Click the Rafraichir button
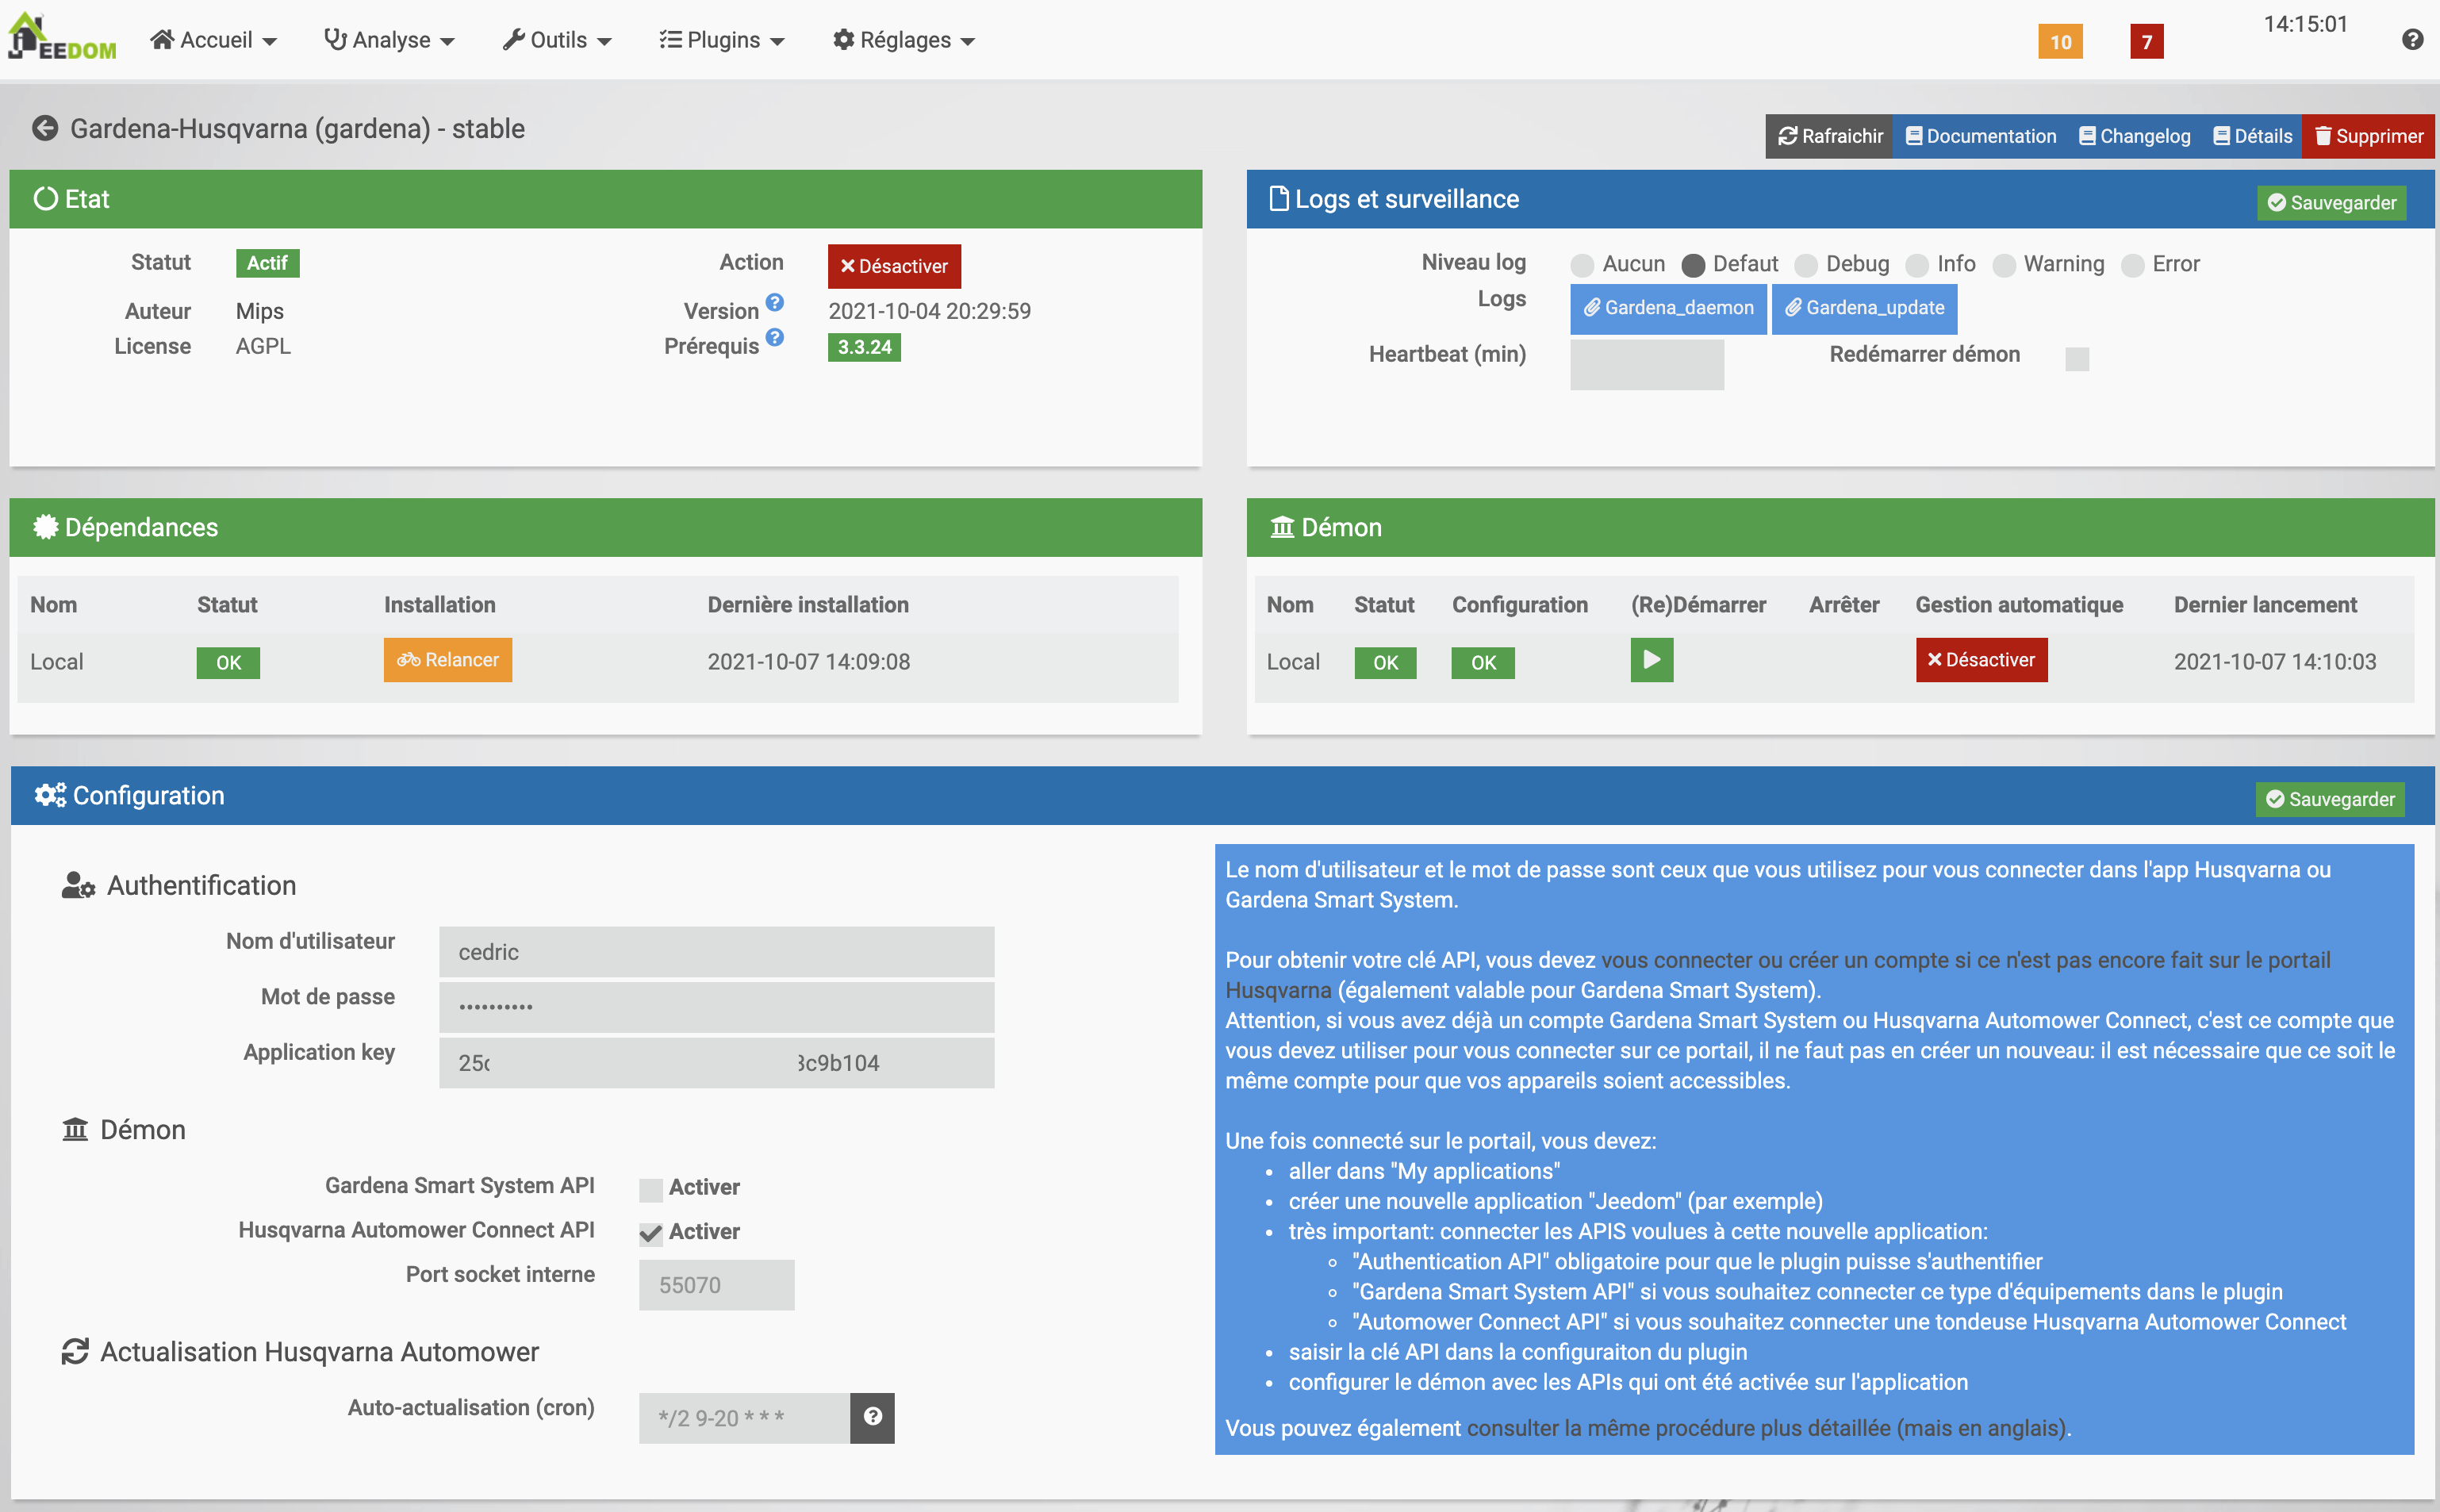Viewport: 2440px width, 1512px height. point(1830,136)
